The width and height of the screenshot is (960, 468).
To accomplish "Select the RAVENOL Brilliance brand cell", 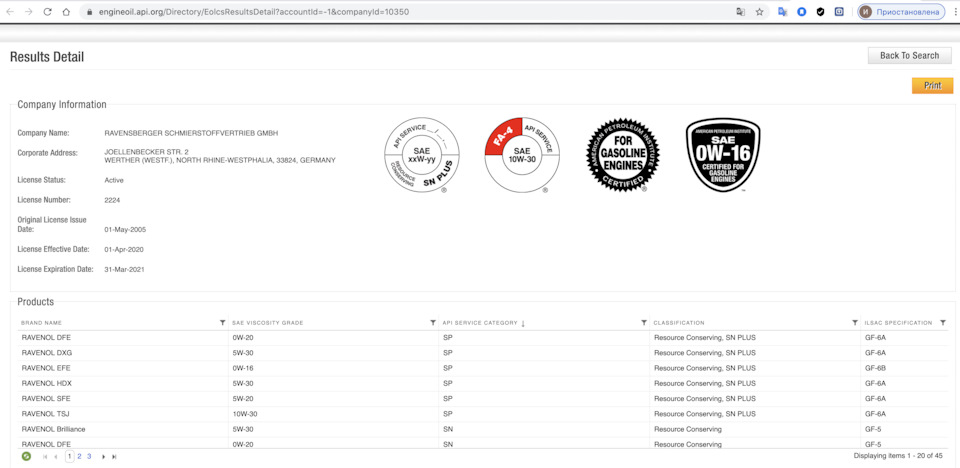I will tap(53, 429).
